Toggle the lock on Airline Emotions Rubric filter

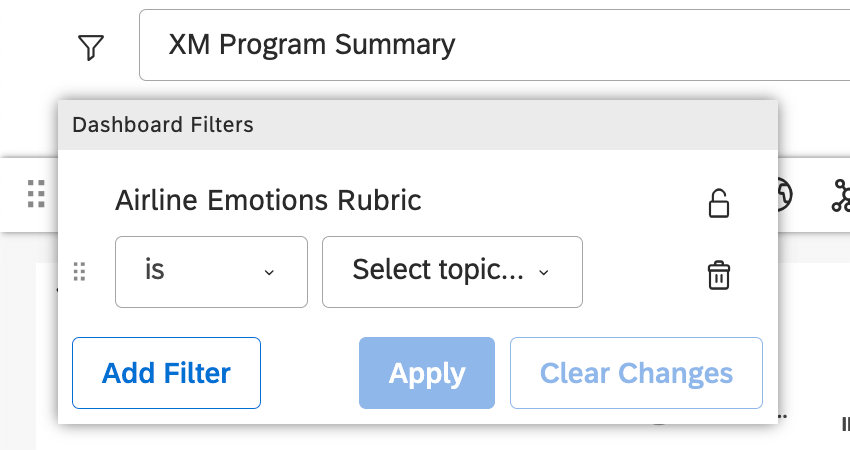(x=718, y=203)
